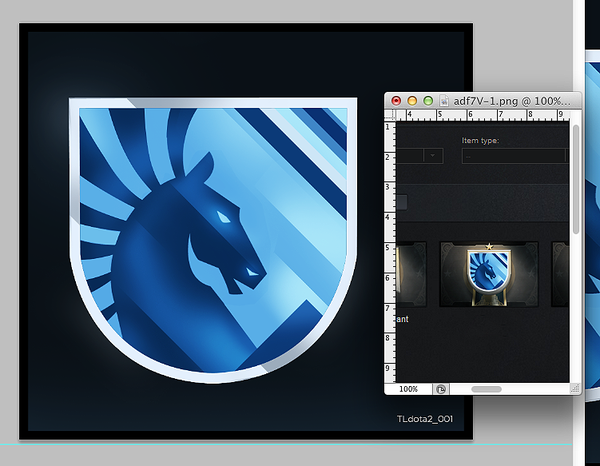This screenshot has width=600, height=466.
Task: Click the vertical ruler mark 5
Action: [388, 248]
